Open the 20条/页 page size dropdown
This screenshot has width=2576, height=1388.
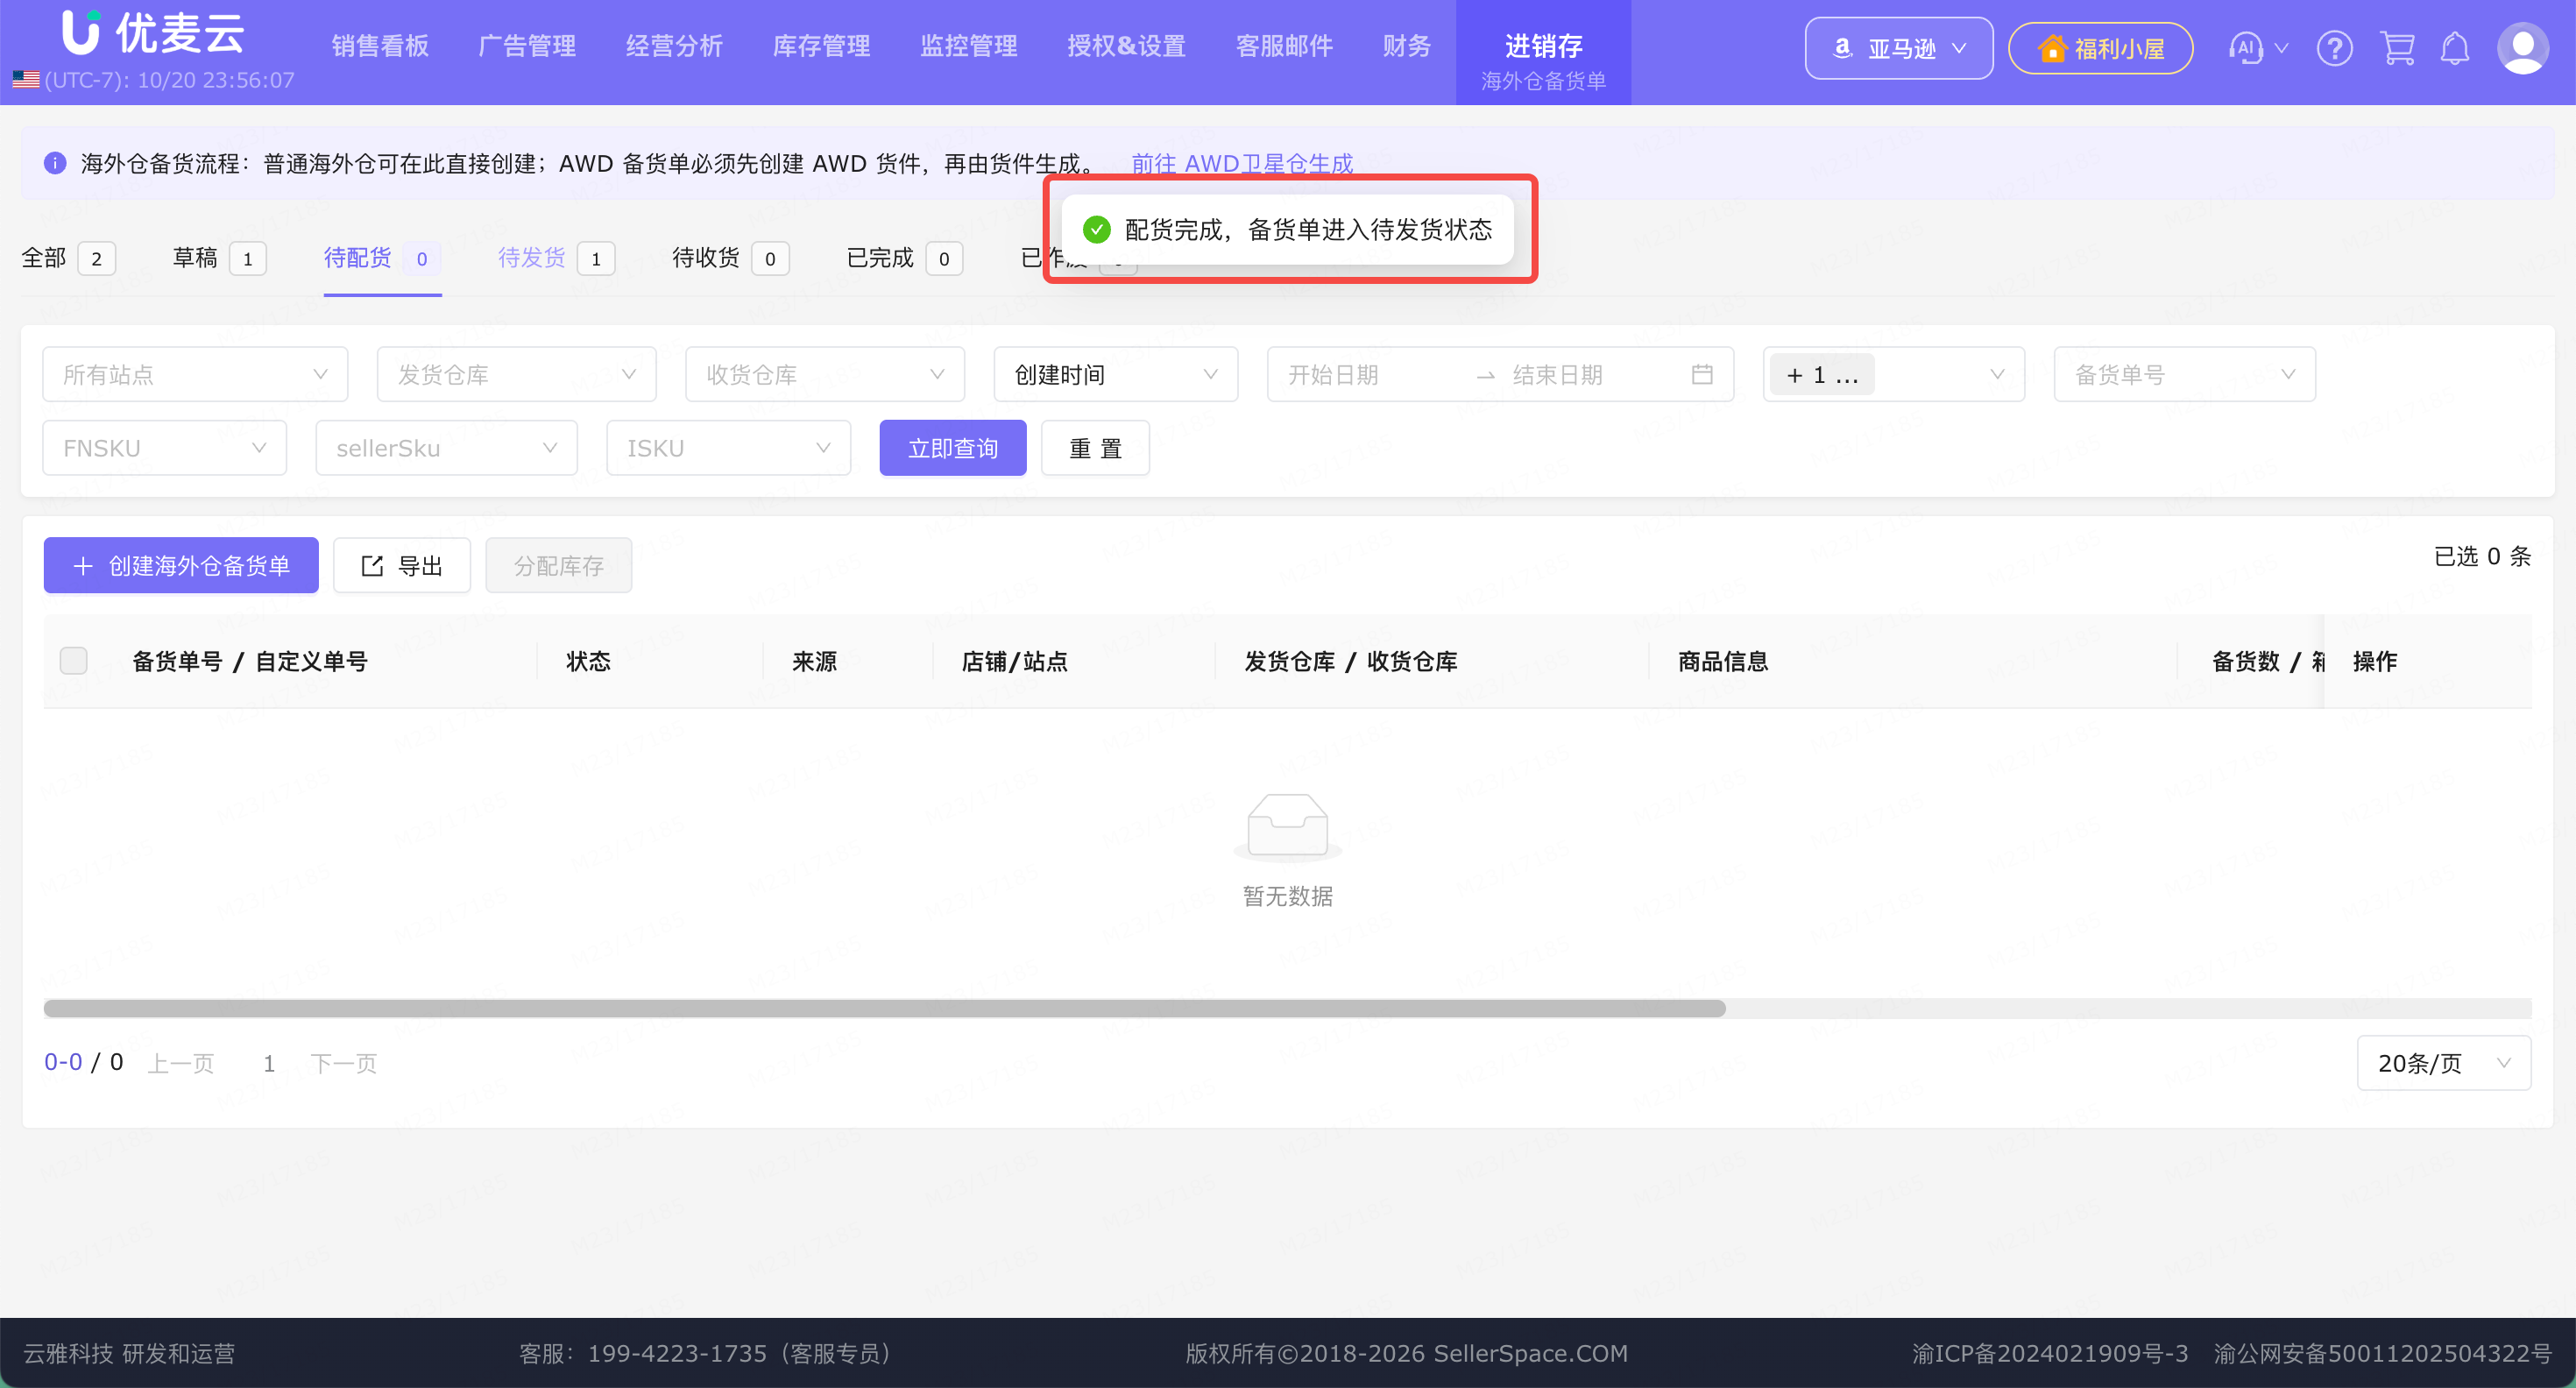pyautogui.click(x=2444, y=1063)
